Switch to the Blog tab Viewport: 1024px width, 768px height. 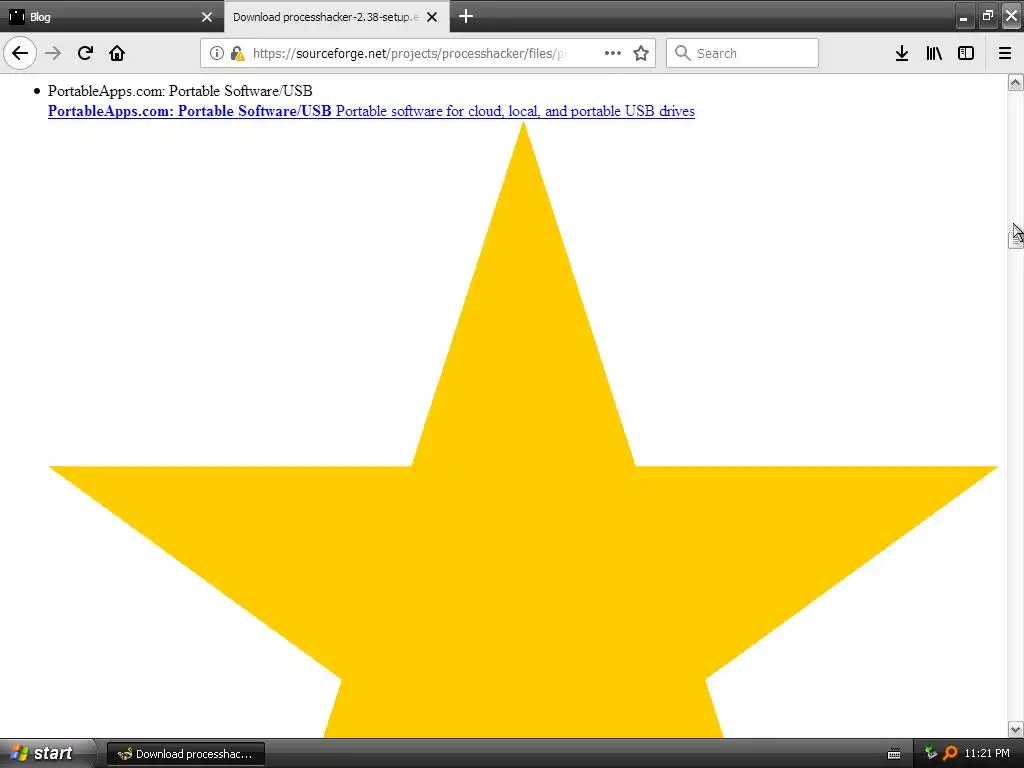[x=112, y=17]
